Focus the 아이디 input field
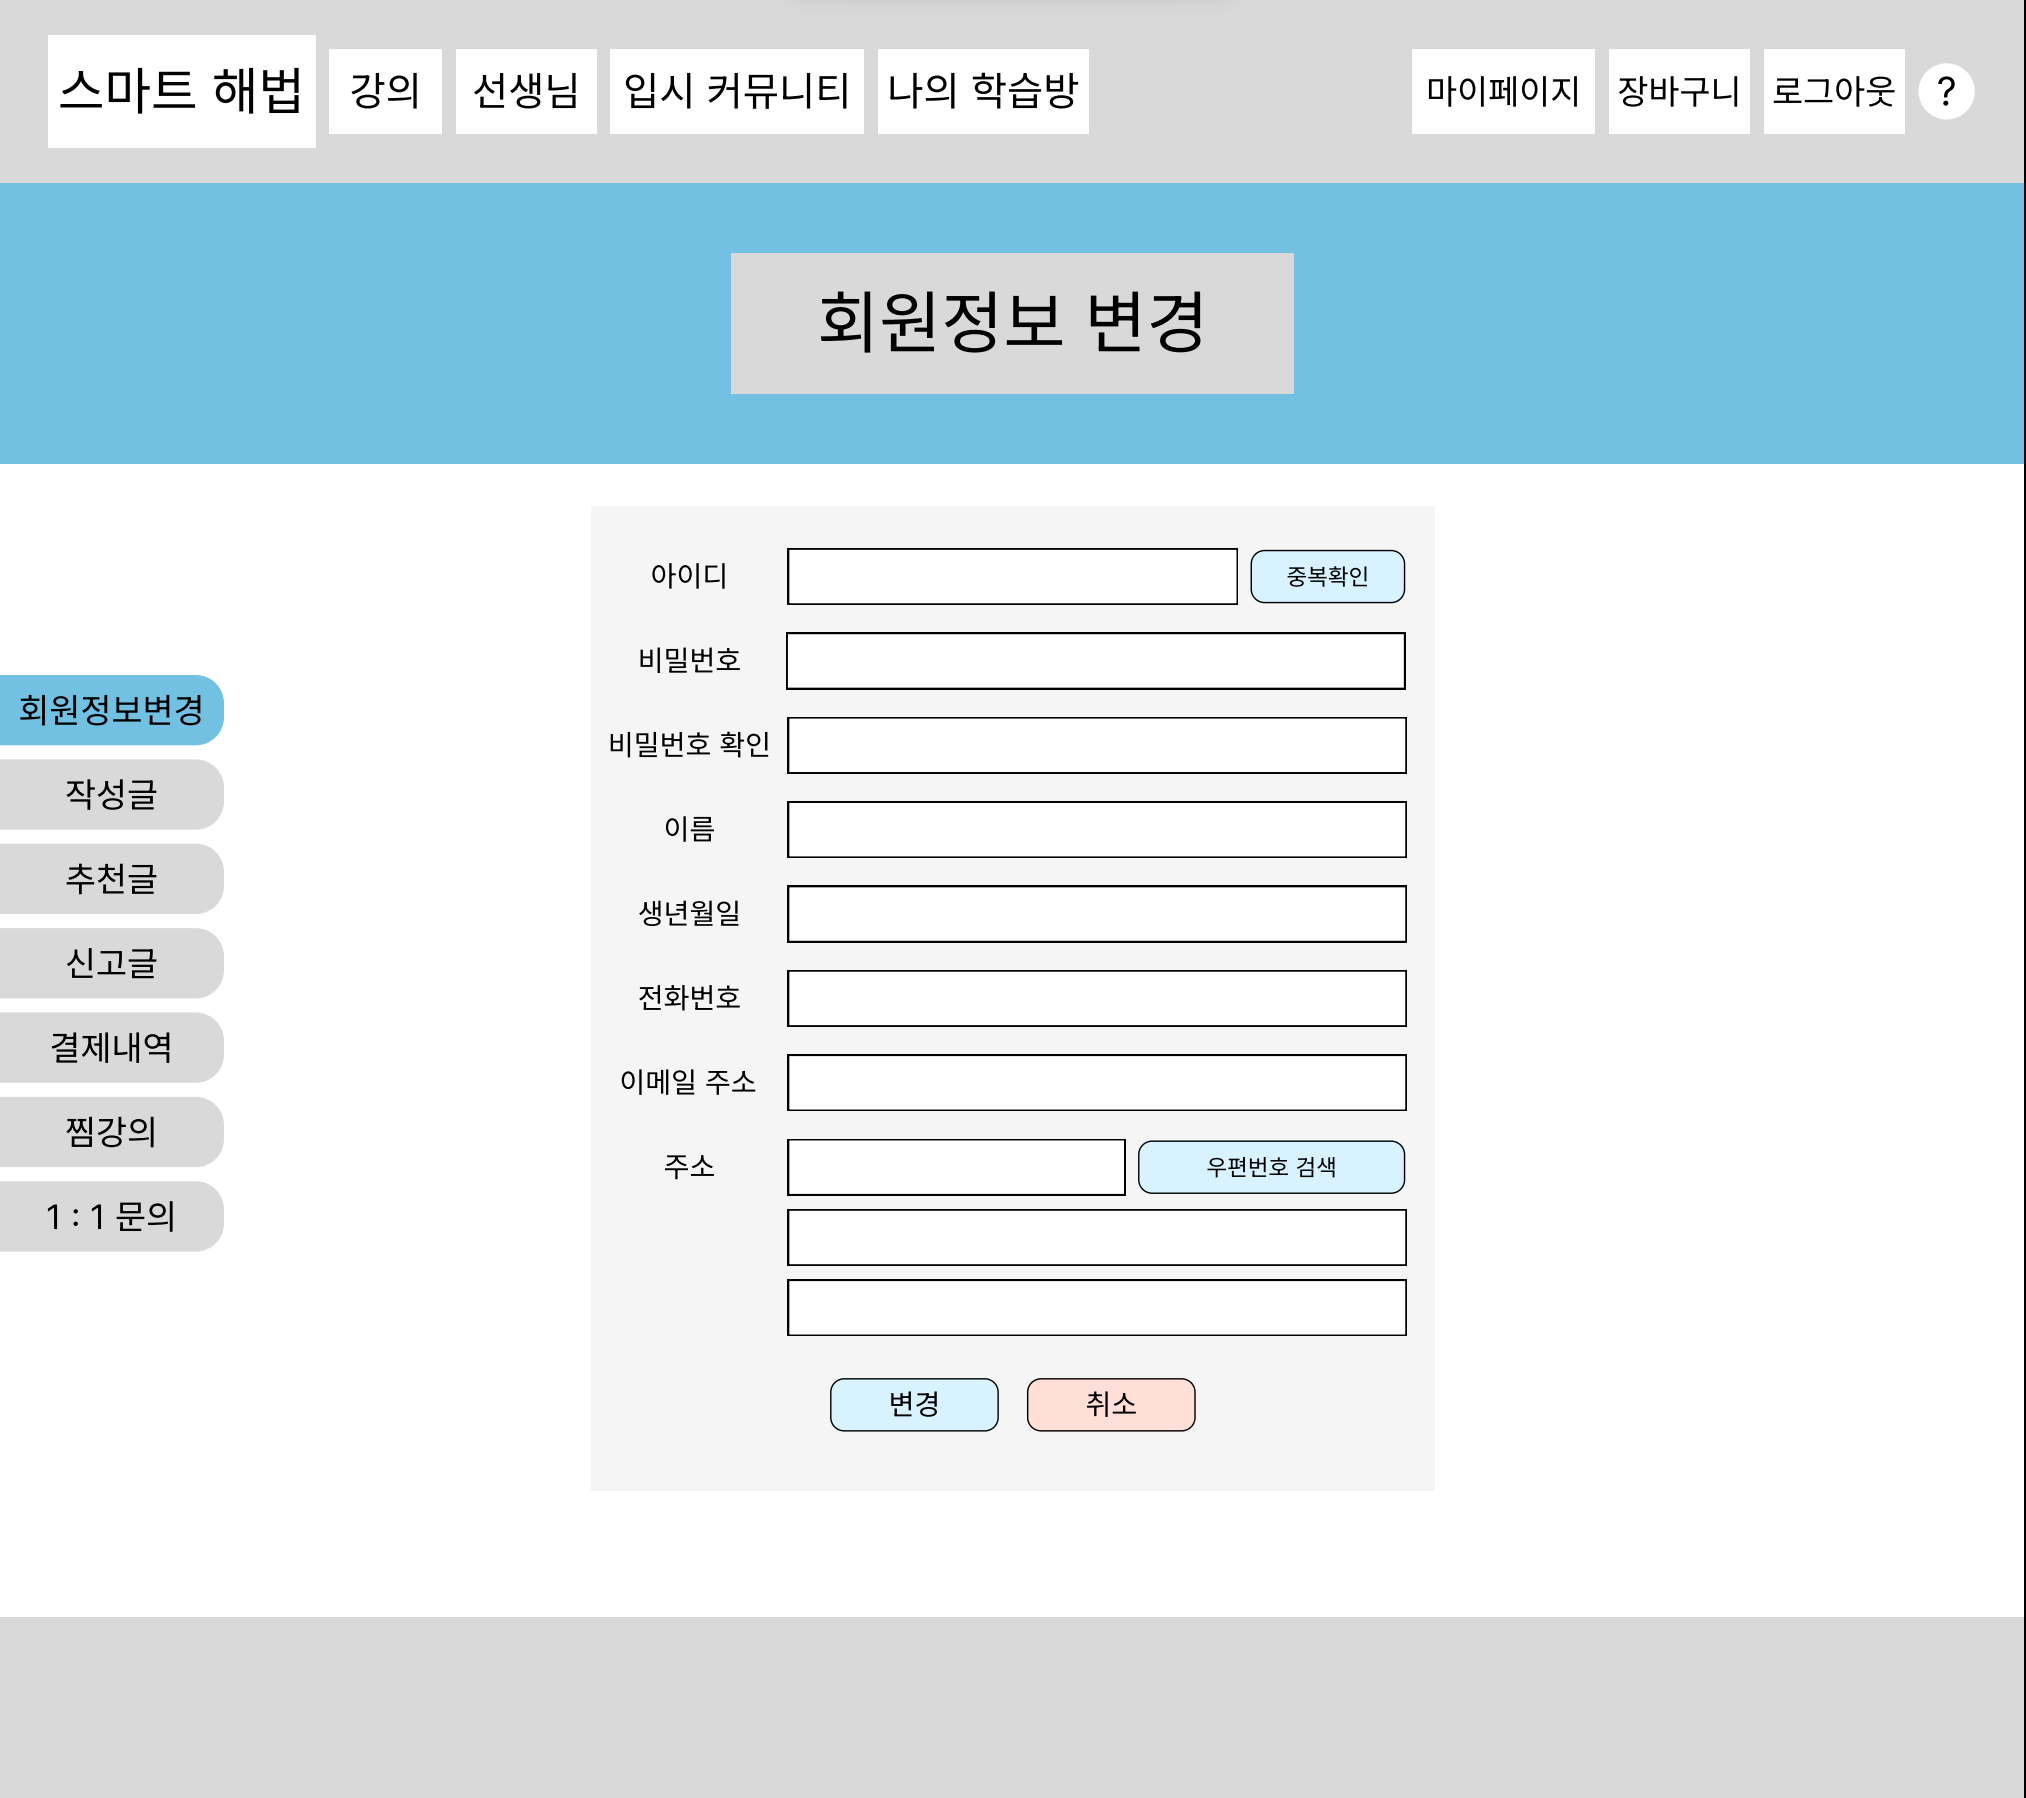 pyautogui.click(x=1011, y=576)
